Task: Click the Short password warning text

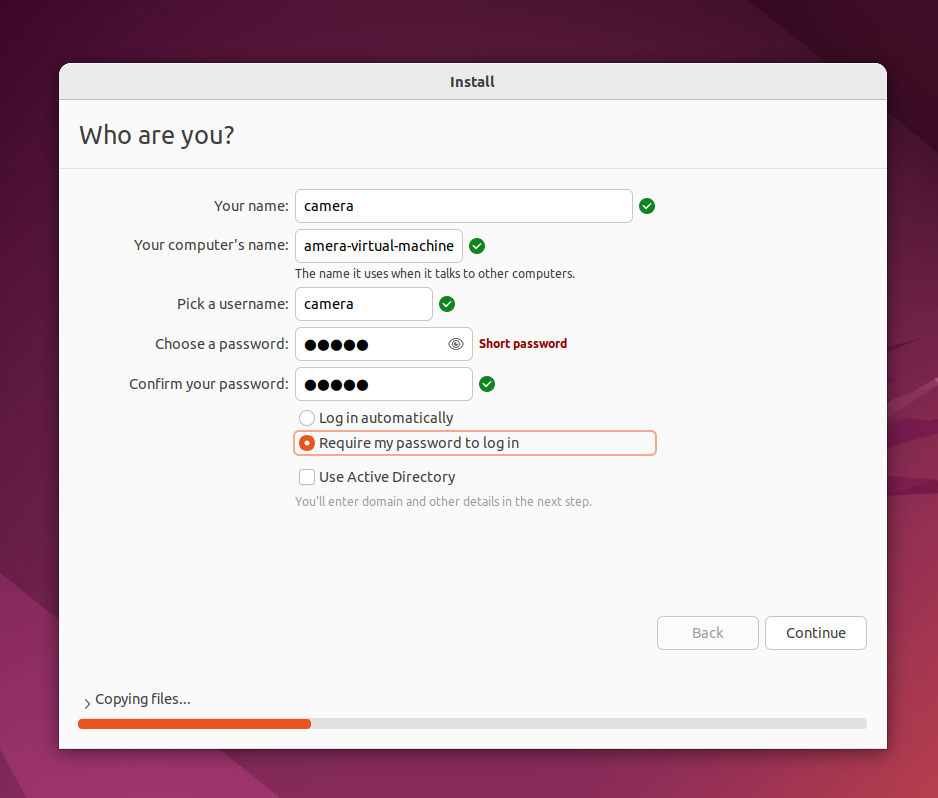Action: click(x=523, y=344)
